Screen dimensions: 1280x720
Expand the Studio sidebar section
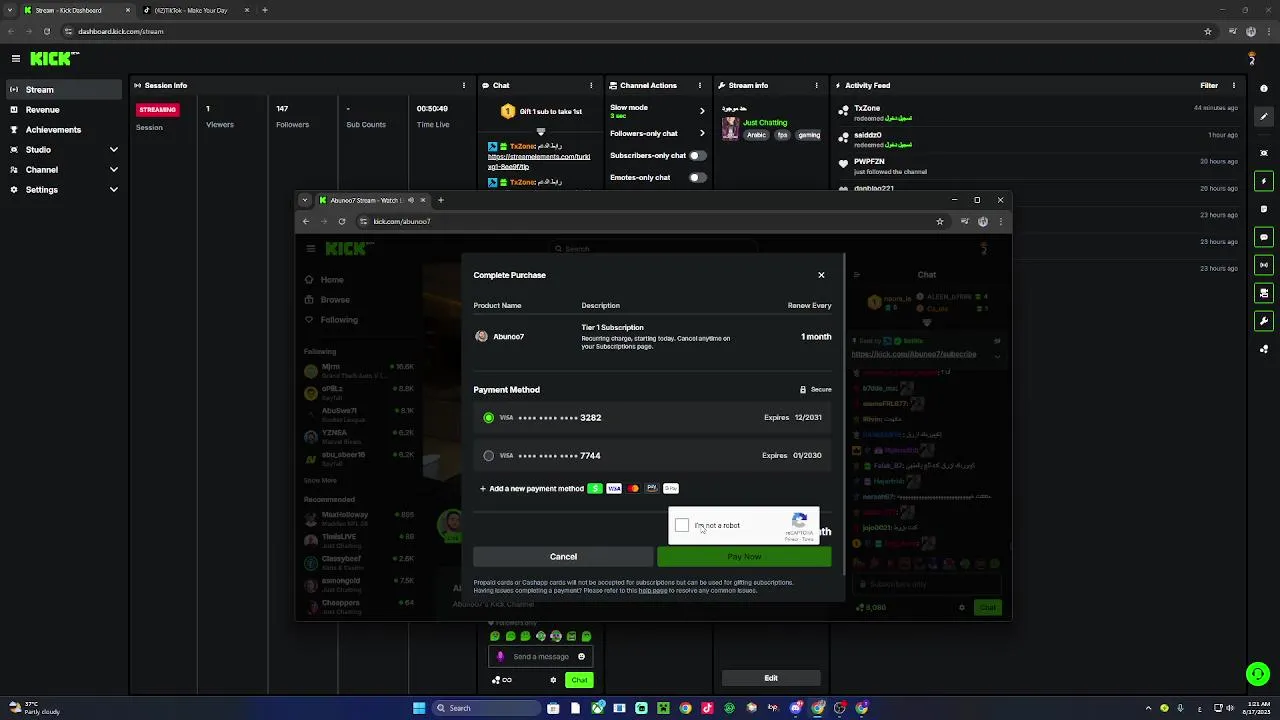[x=113, y=150]
